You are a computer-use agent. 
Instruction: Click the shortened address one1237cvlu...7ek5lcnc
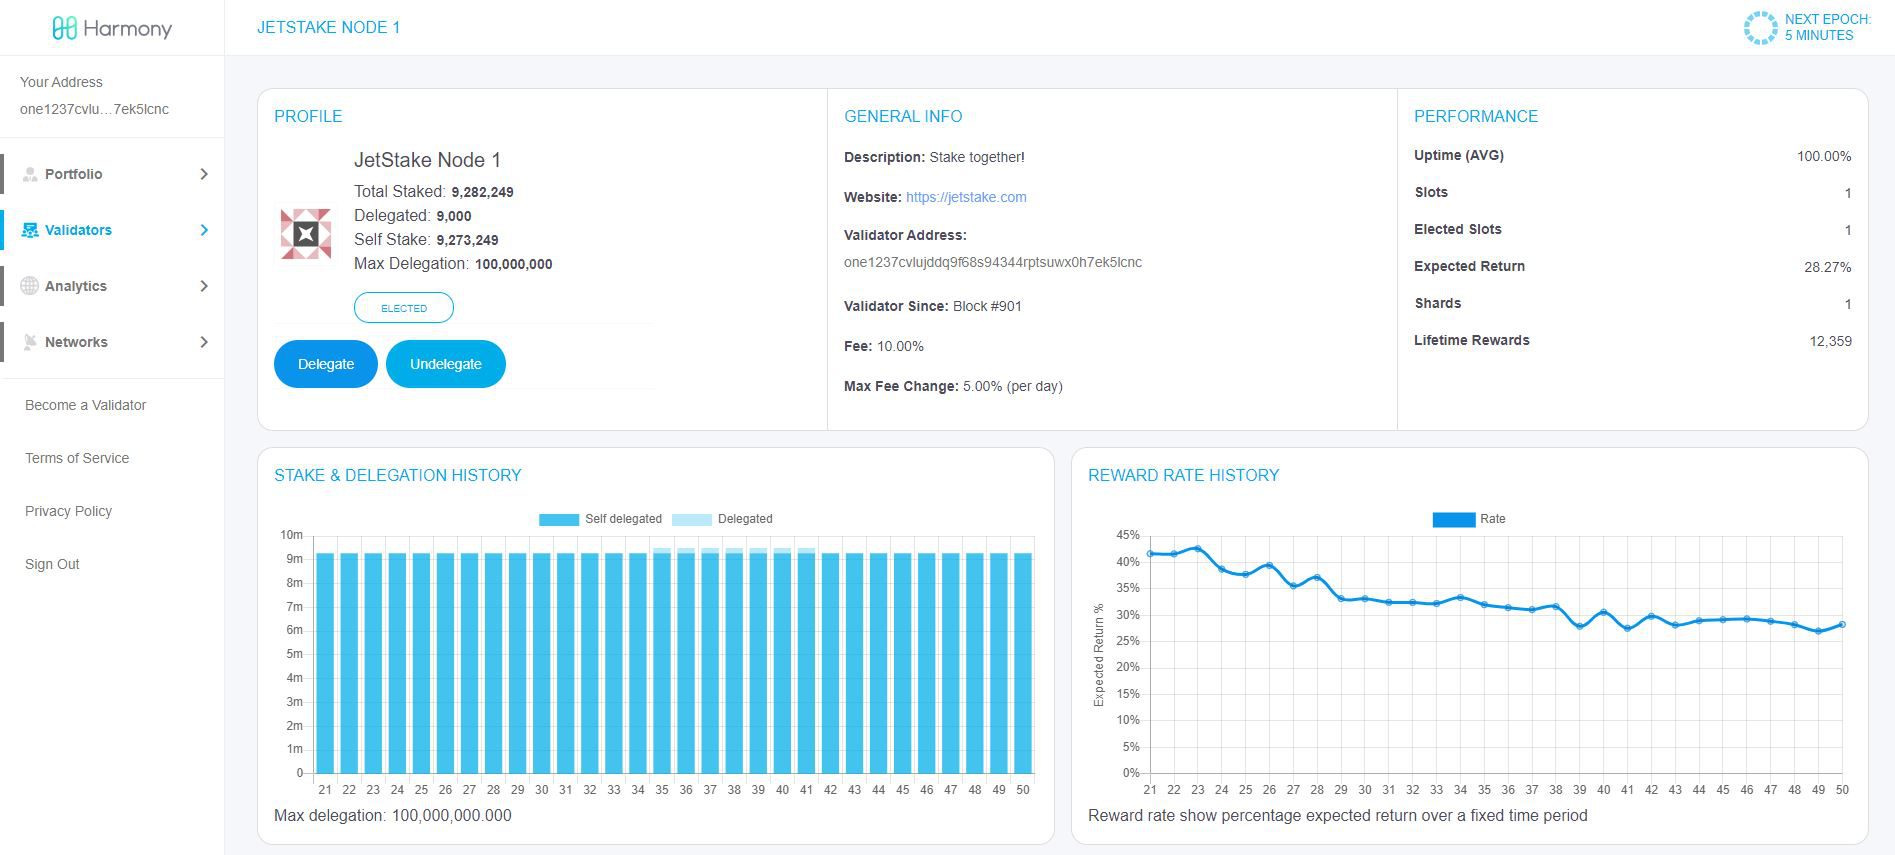[94, 109]
